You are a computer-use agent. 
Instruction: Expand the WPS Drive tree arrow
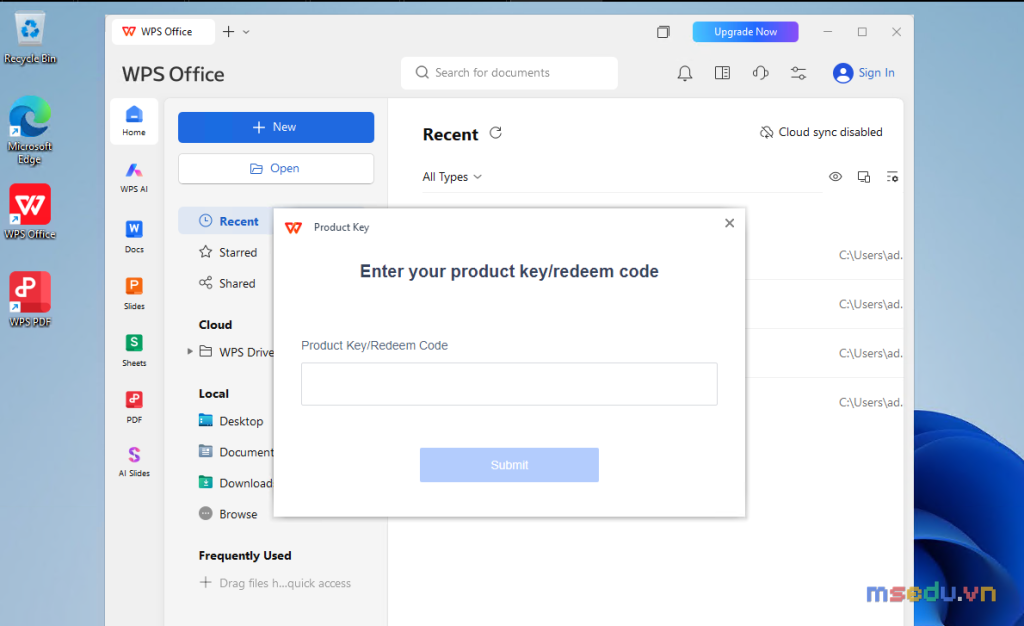point(189,351)
